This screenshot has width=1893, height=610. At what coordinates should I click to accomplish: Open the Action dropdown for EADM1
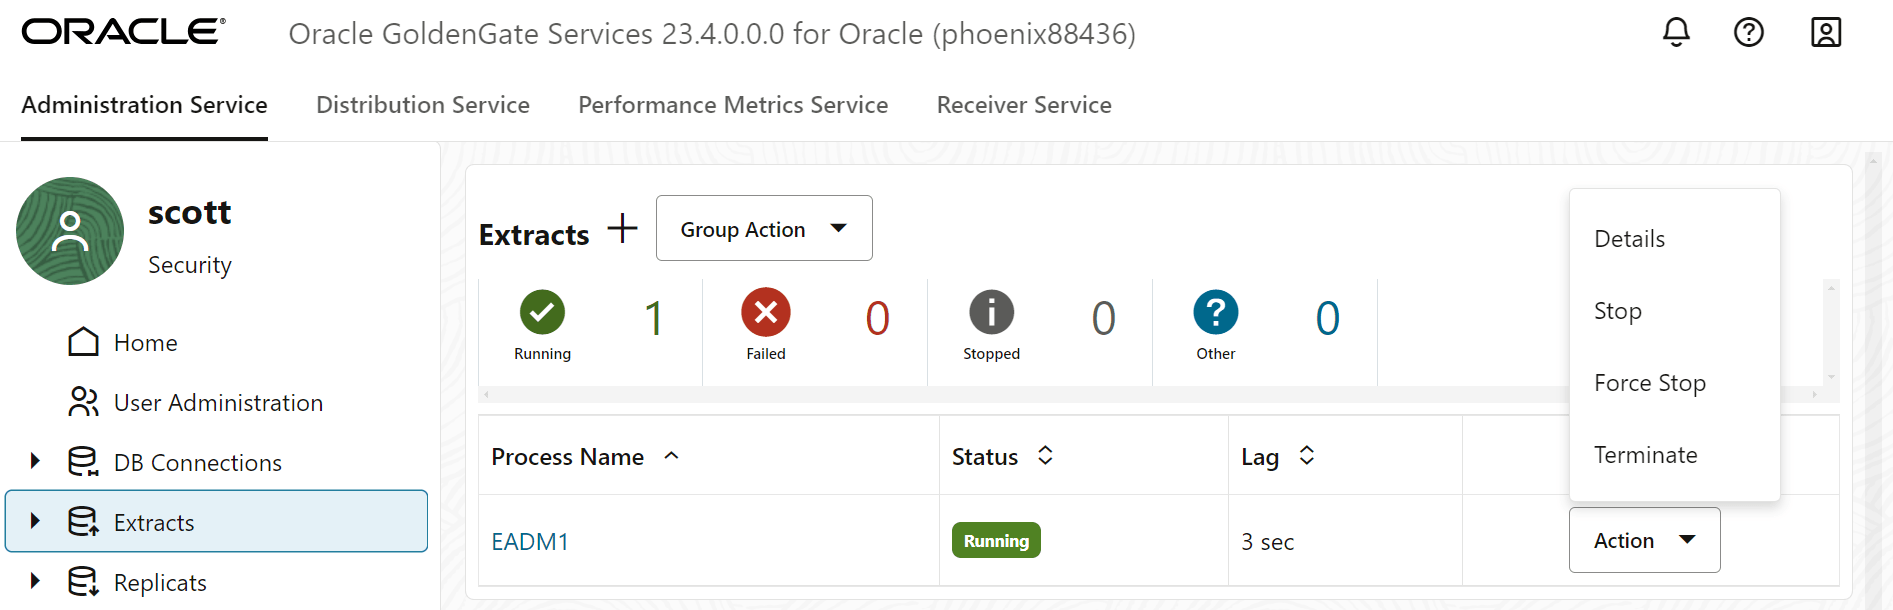[x=1644, y=540]
